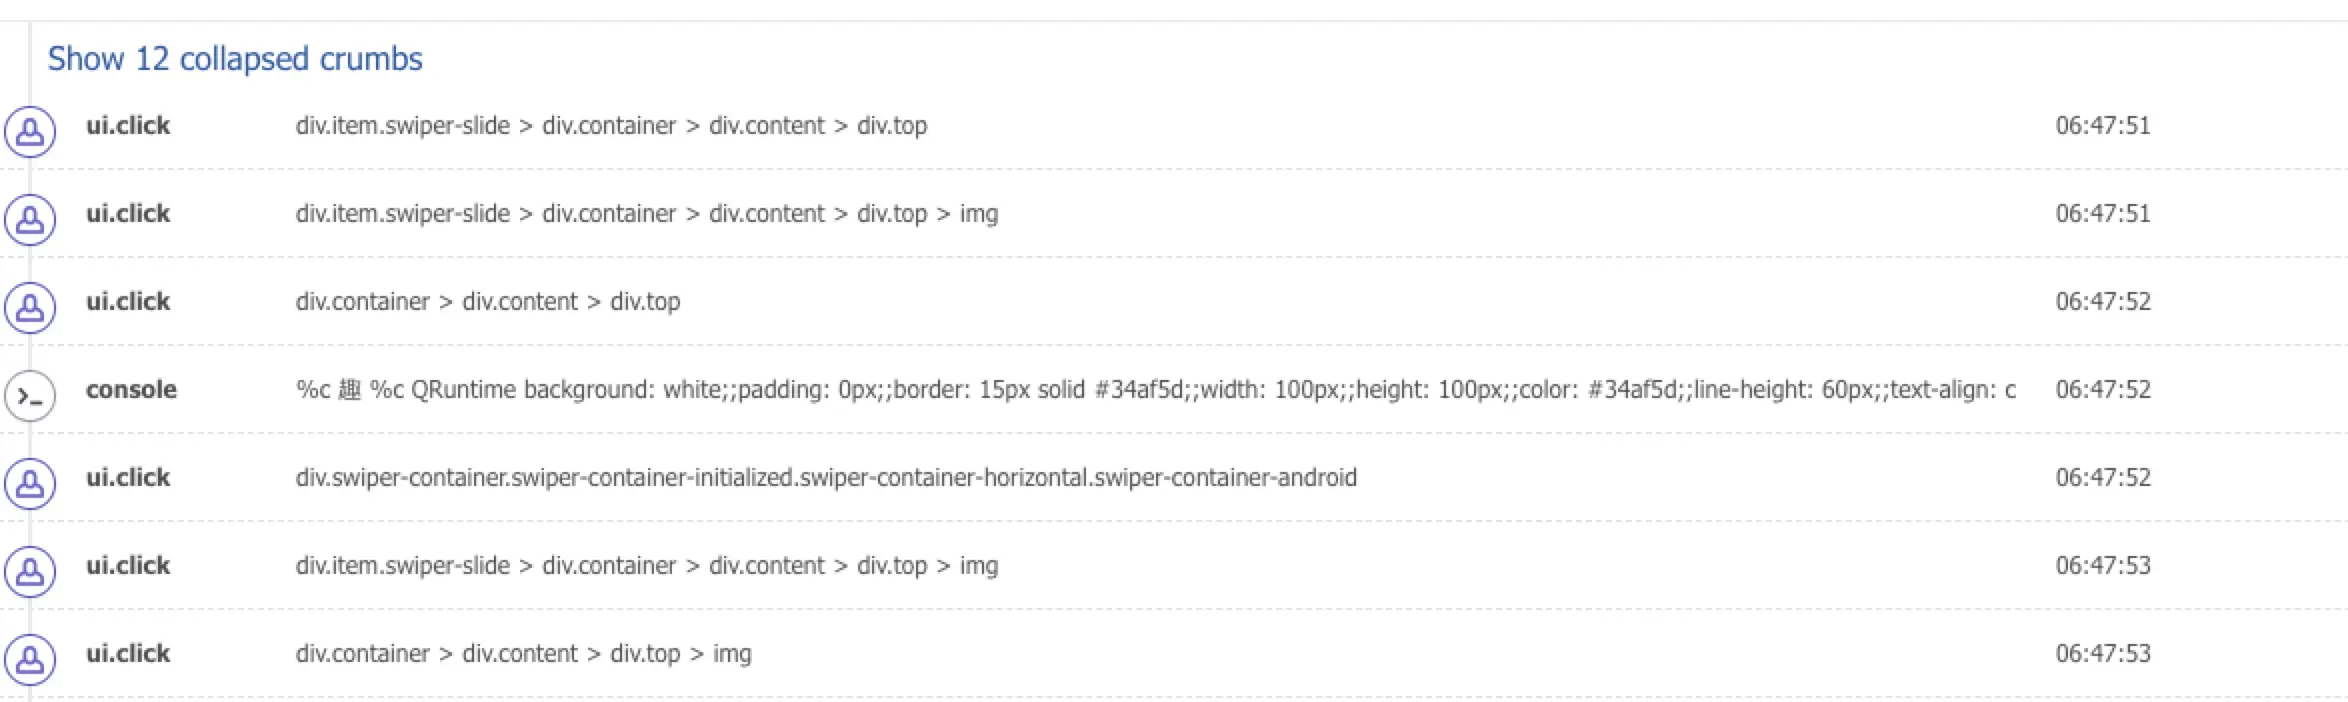Click user icon of topmost ui.click crumb
2348x702 pixels.
(x=30, y=132)
